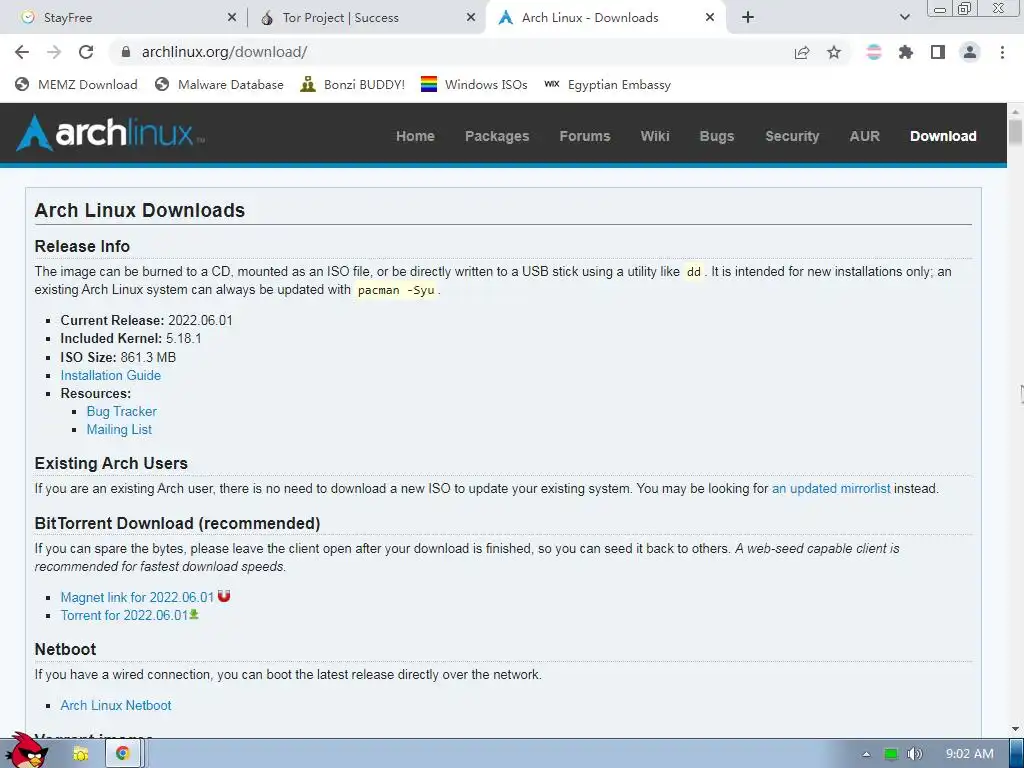Open the Egyptian Embassy bookmark
The width and height of the screenshot is (1024, 768).
(x=607, y=85)
